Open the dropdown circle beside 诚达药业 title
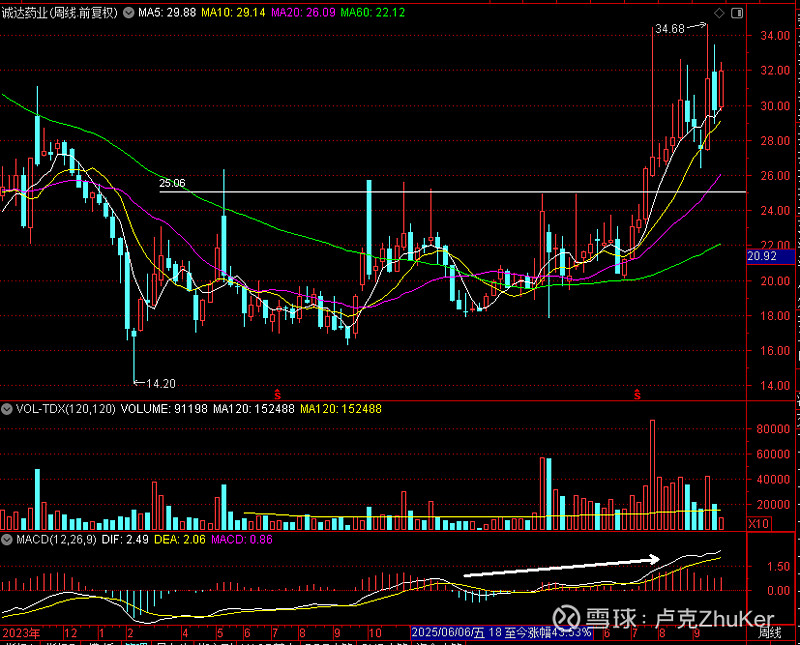The height and width of the screenshot is (645, 800). point(129,12)
